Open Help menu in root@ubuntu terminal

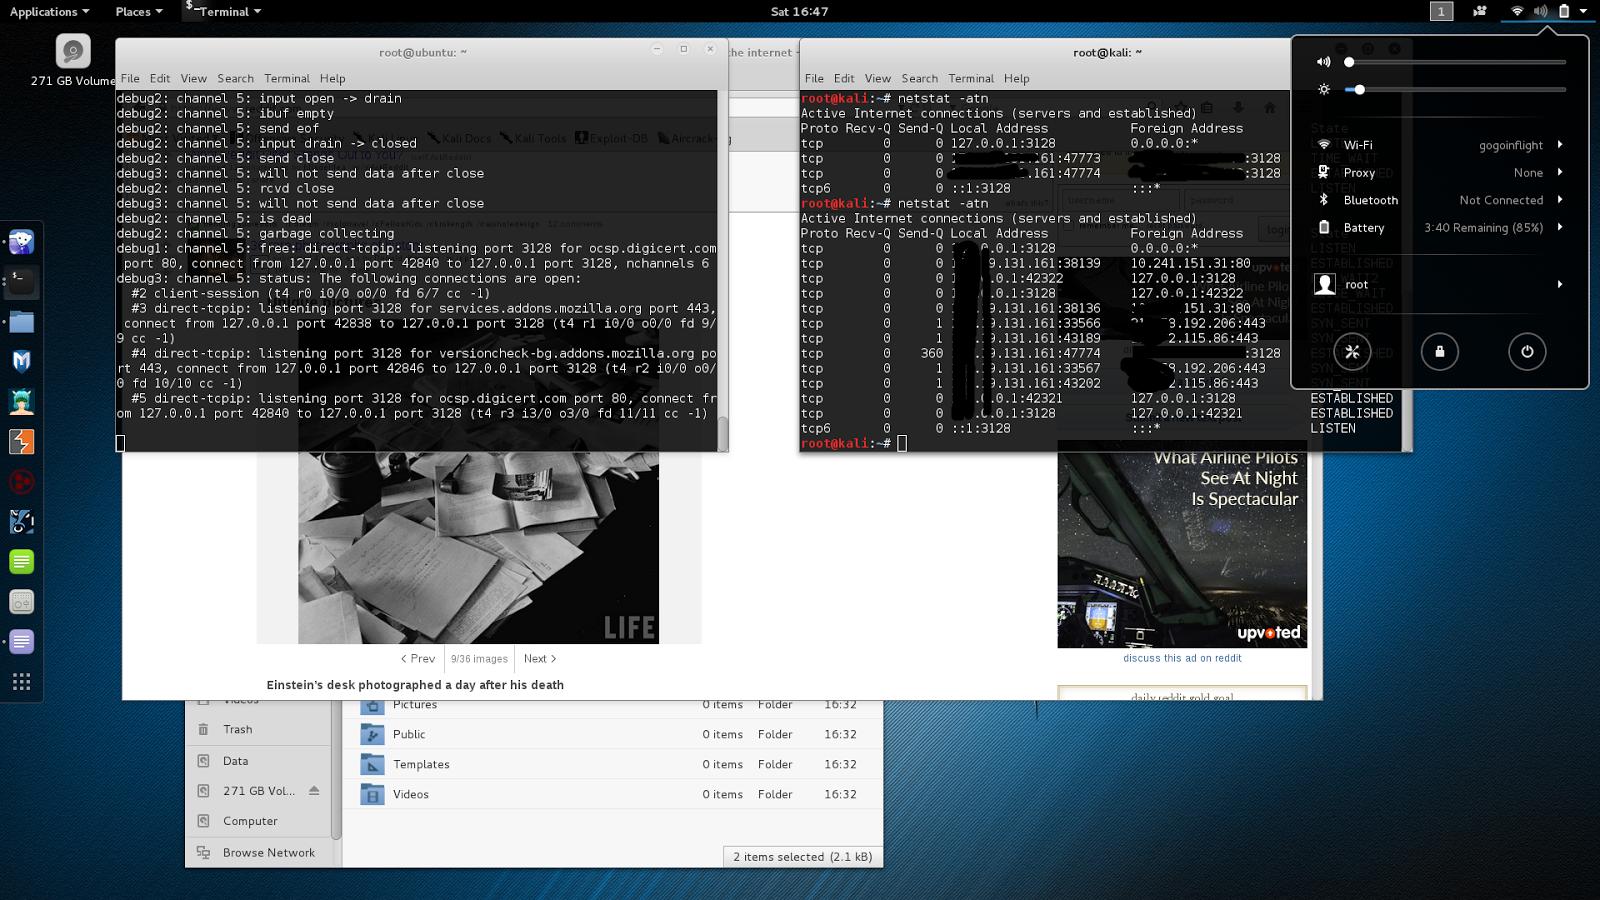[x=332, y=78]
